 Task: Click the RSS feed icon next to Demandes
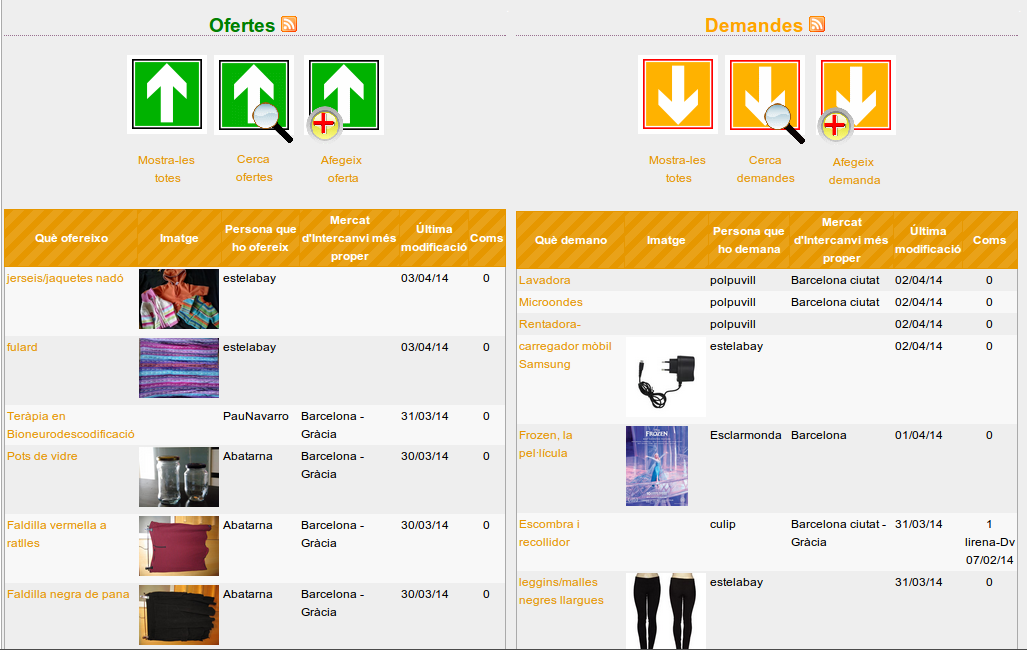click(817, 25)
